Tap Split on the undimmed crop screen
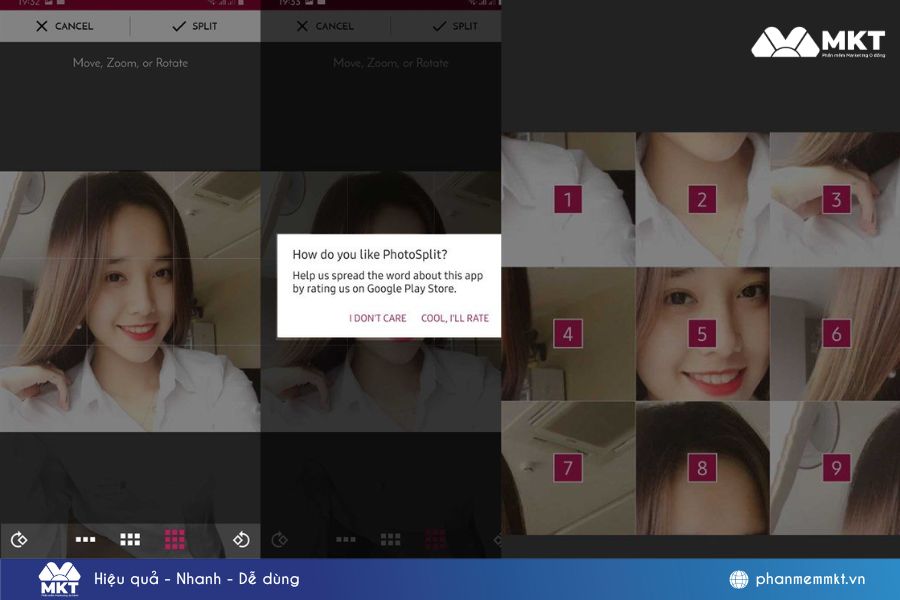Viewport: 900px width, 600px height. click(195, 26)
